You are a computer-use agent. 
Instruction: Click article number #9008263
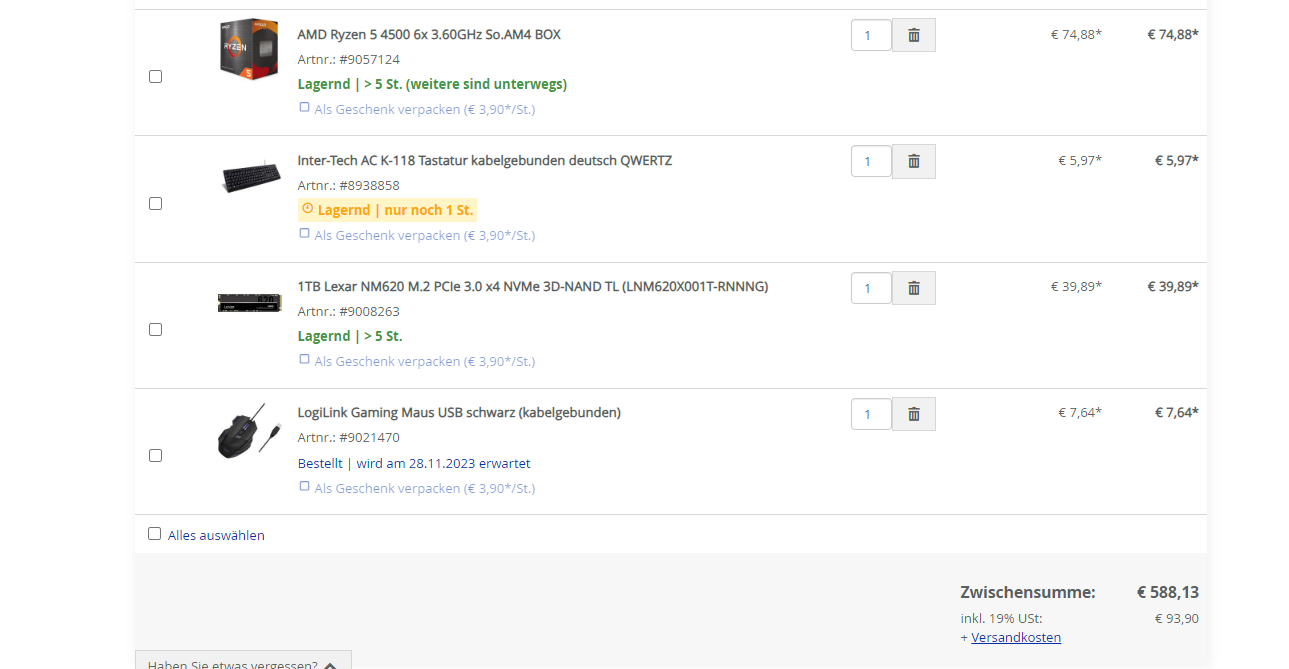coord(369,311)
